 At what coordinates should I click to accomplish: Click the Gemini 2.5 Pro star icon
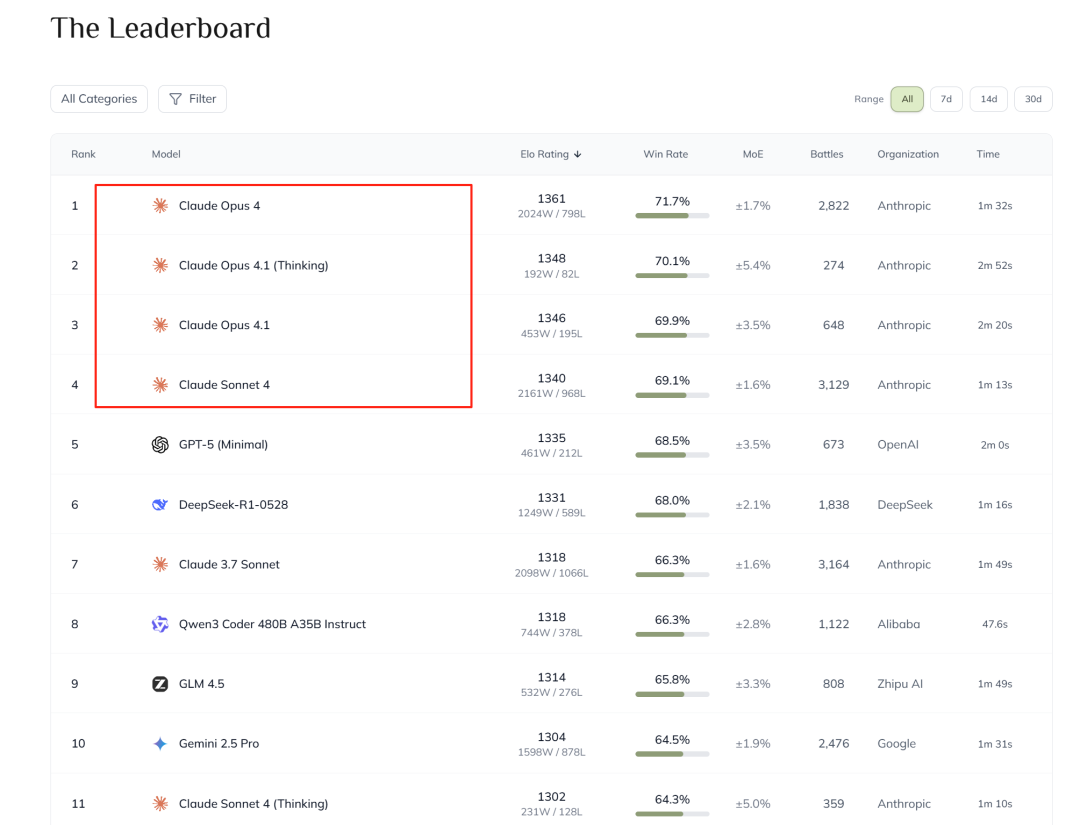[160, 744]
